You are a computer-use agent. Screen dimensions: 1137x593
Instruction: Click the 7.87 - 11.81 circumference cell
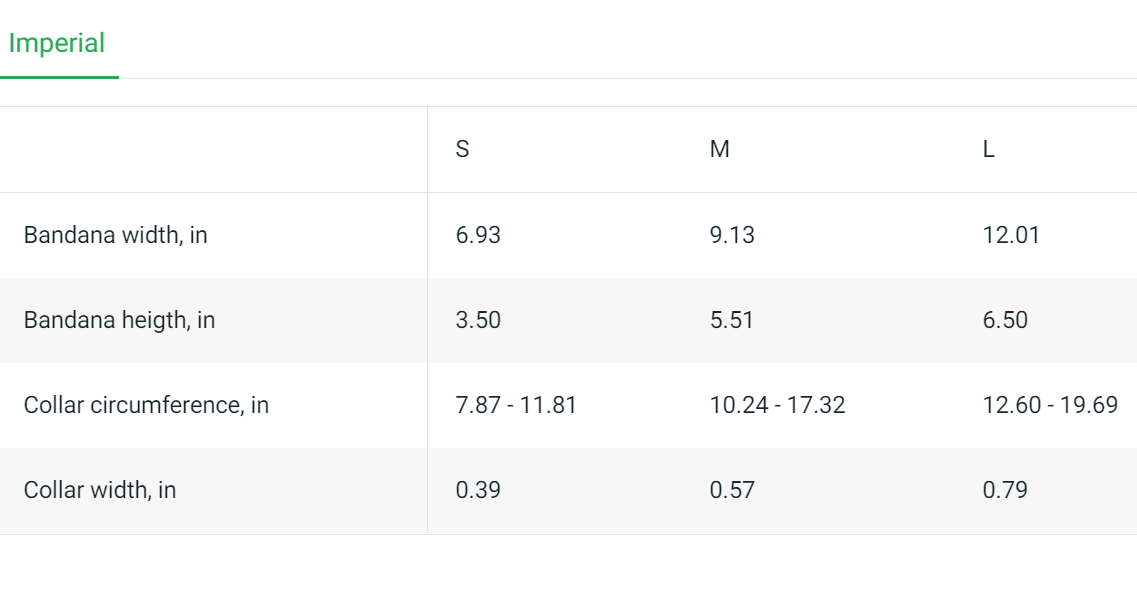click(x=516, y=406)
